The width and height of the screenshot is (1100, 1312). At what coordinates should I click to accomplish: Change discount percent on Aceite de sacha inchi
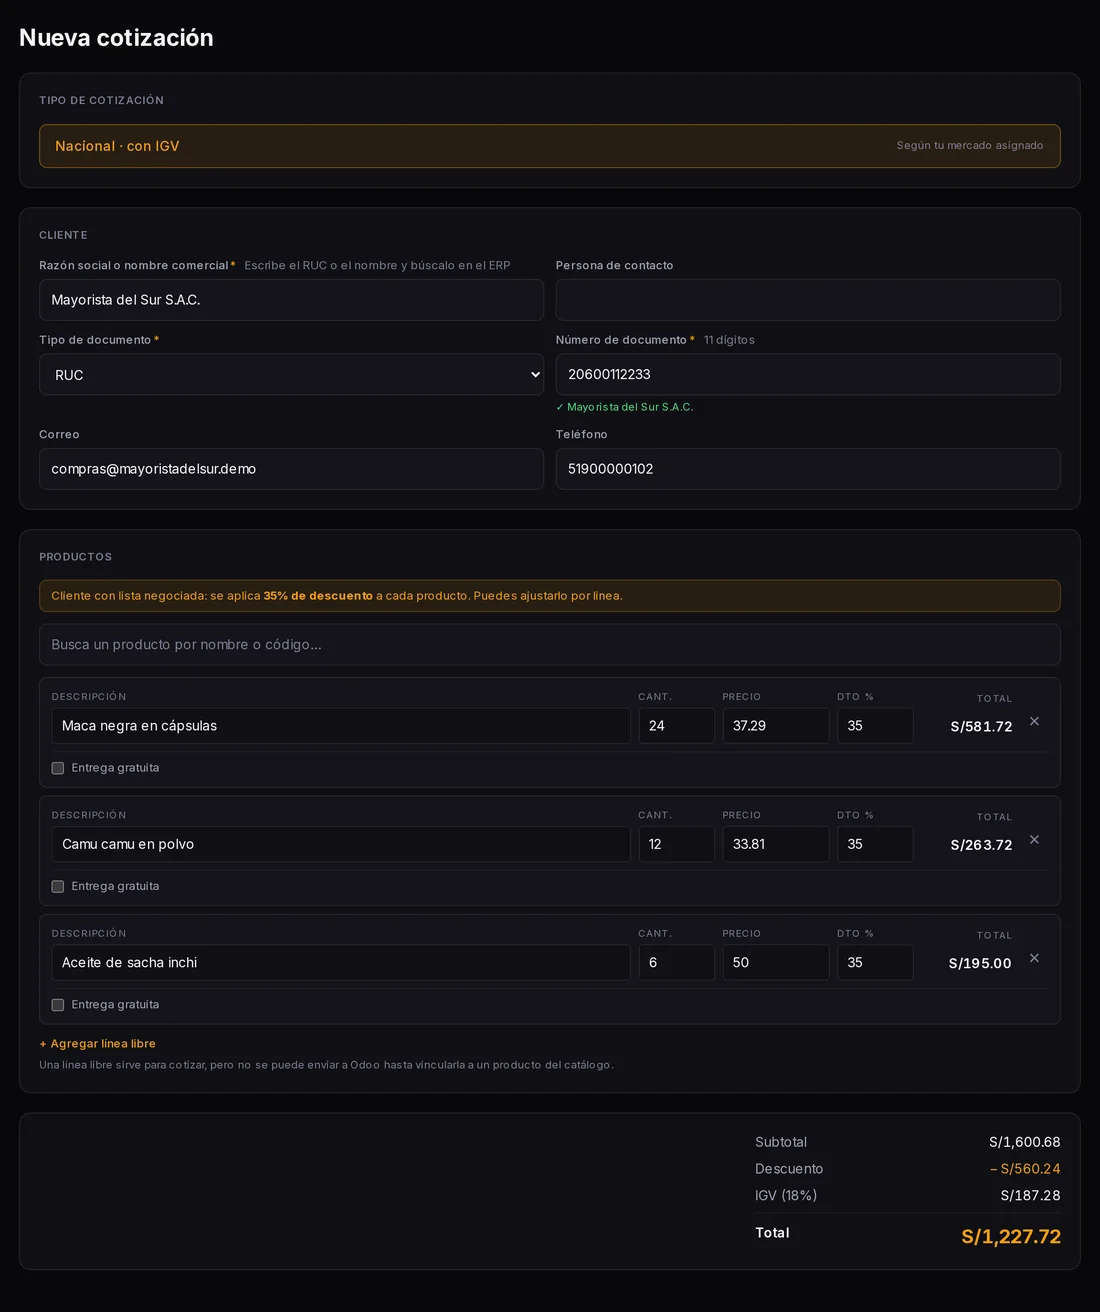pos(875,962)
